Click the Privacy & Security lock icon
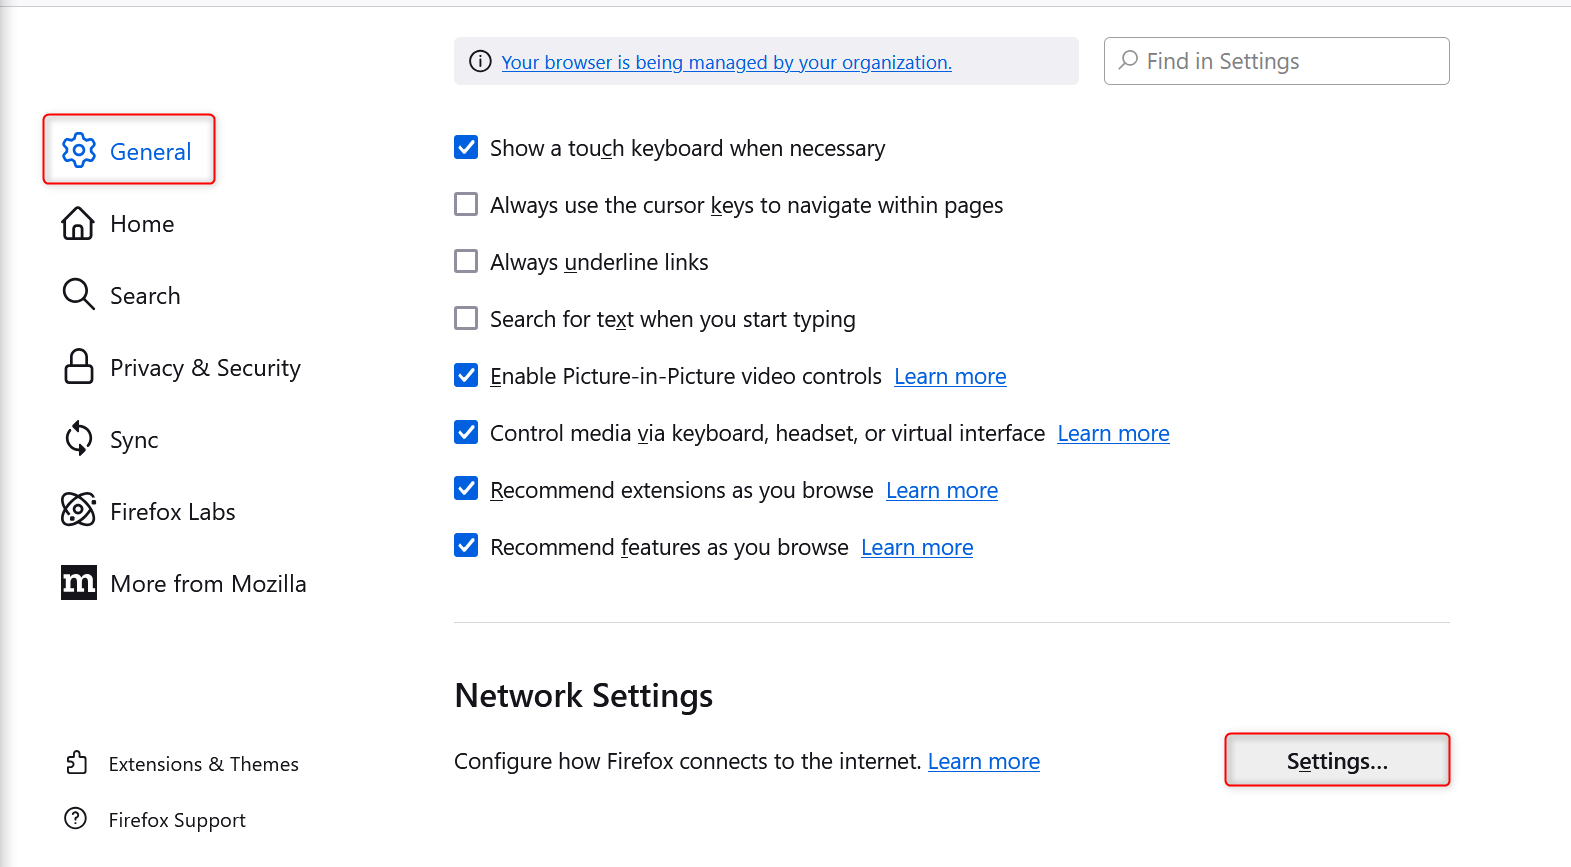Viewport: 1571px width, 867px height. point(79,367)
